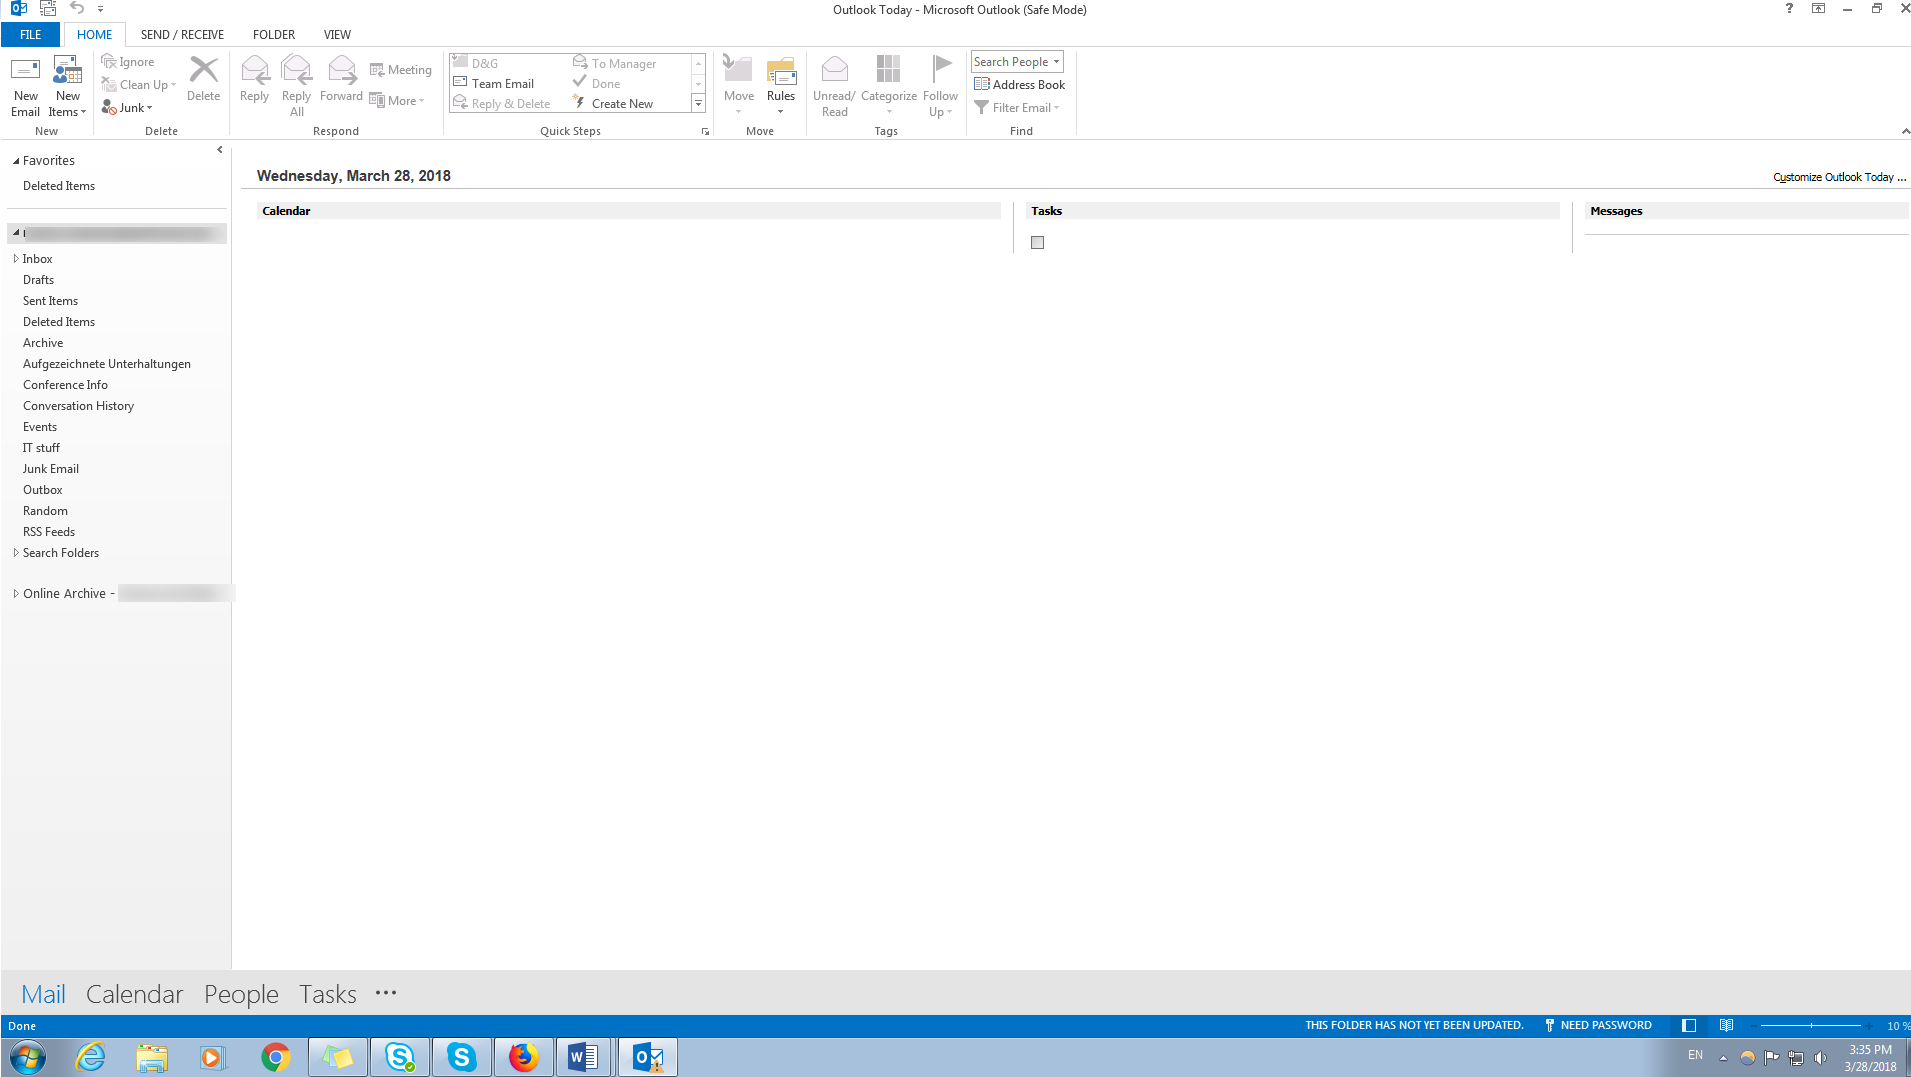Switch to People navigation
Screen dimensions: 1911x1077
241,994
